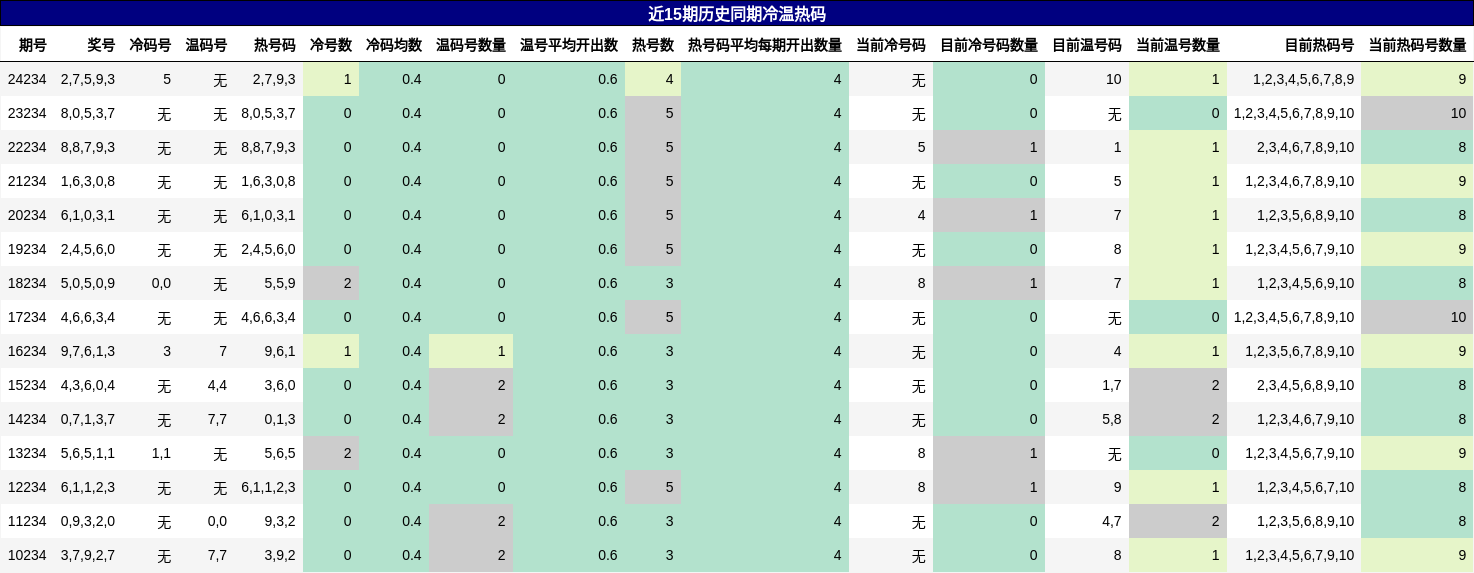Click the 冷码号 column header
This screenshot has height=573, width=1474.
tap(150, 45)
